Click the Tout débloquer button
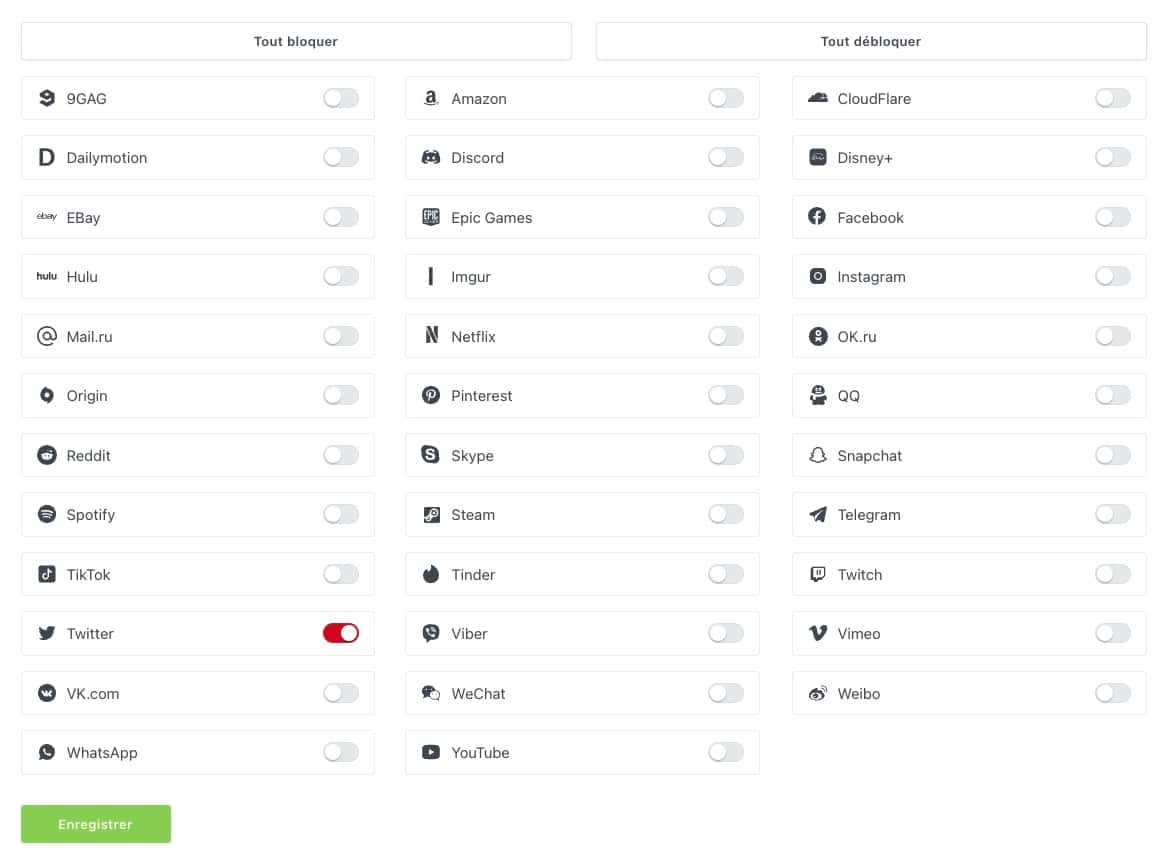The image size is (1168, 865). pos(871,41)
